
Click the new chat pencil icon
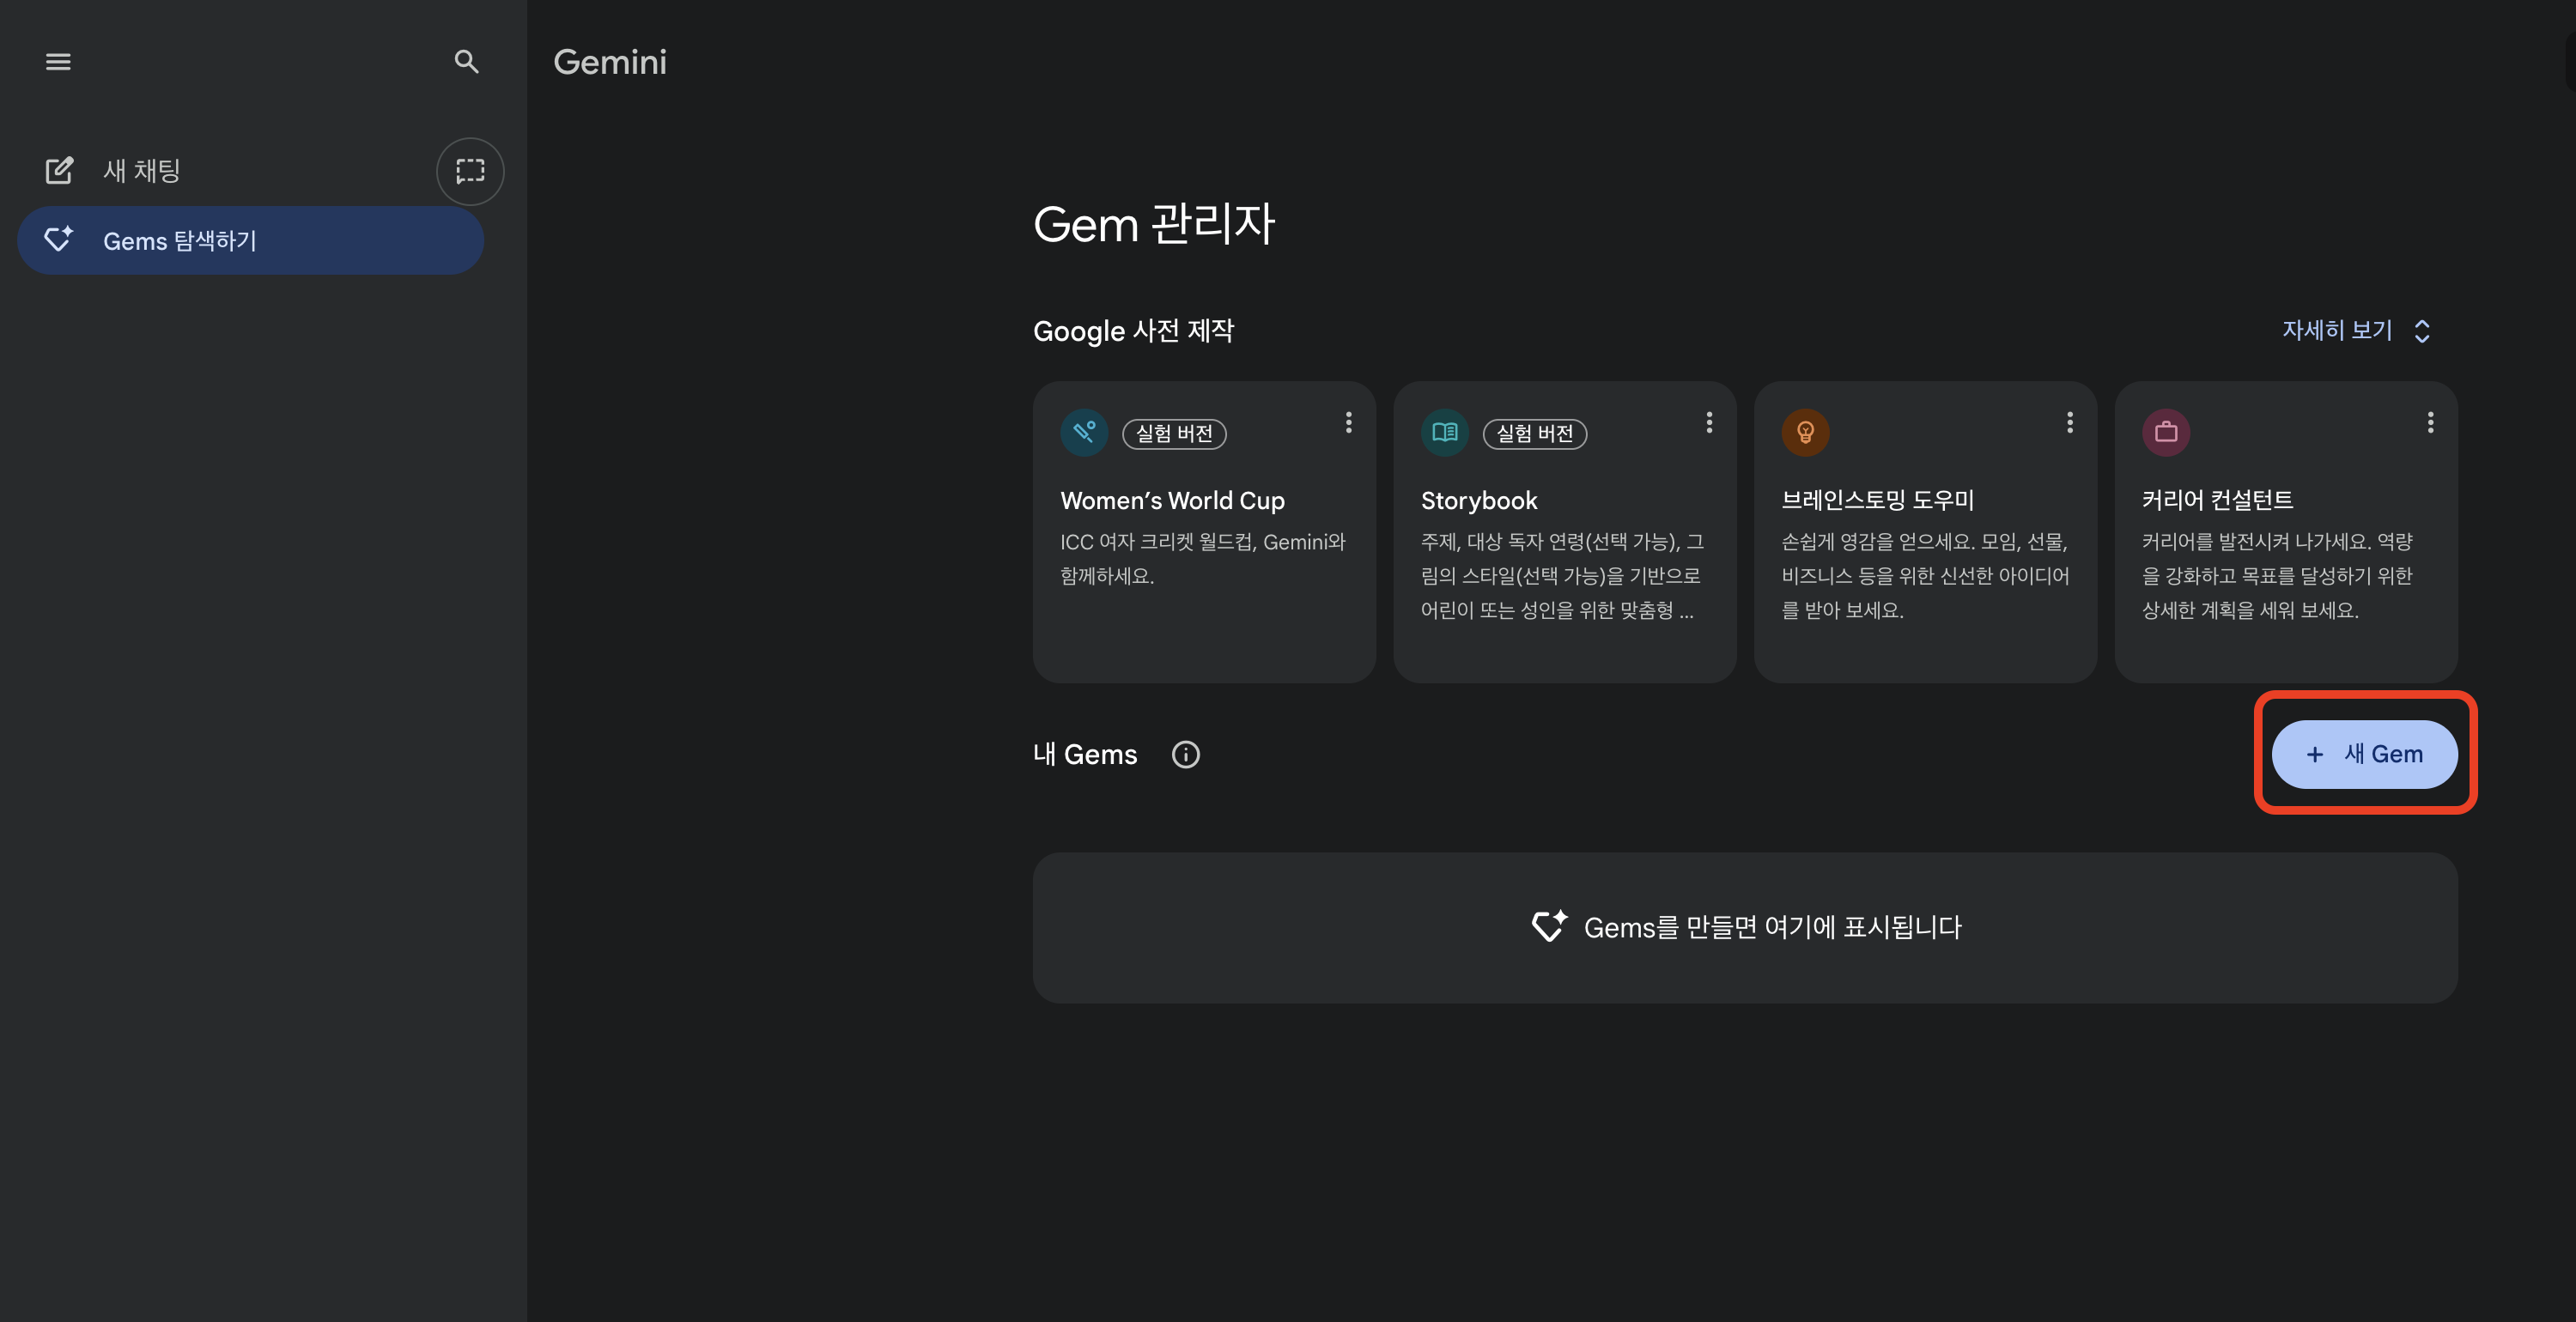click(59, 171)
